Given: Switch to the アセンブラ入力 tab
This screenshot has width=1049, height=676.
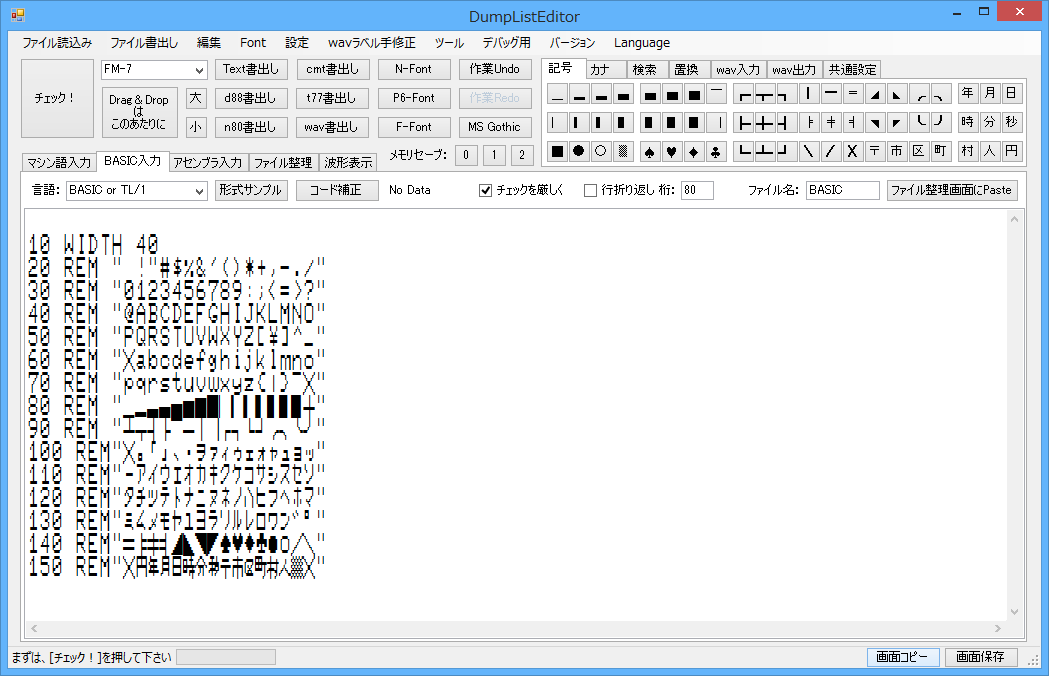Looking at the screenshot, I should (207, 163).
